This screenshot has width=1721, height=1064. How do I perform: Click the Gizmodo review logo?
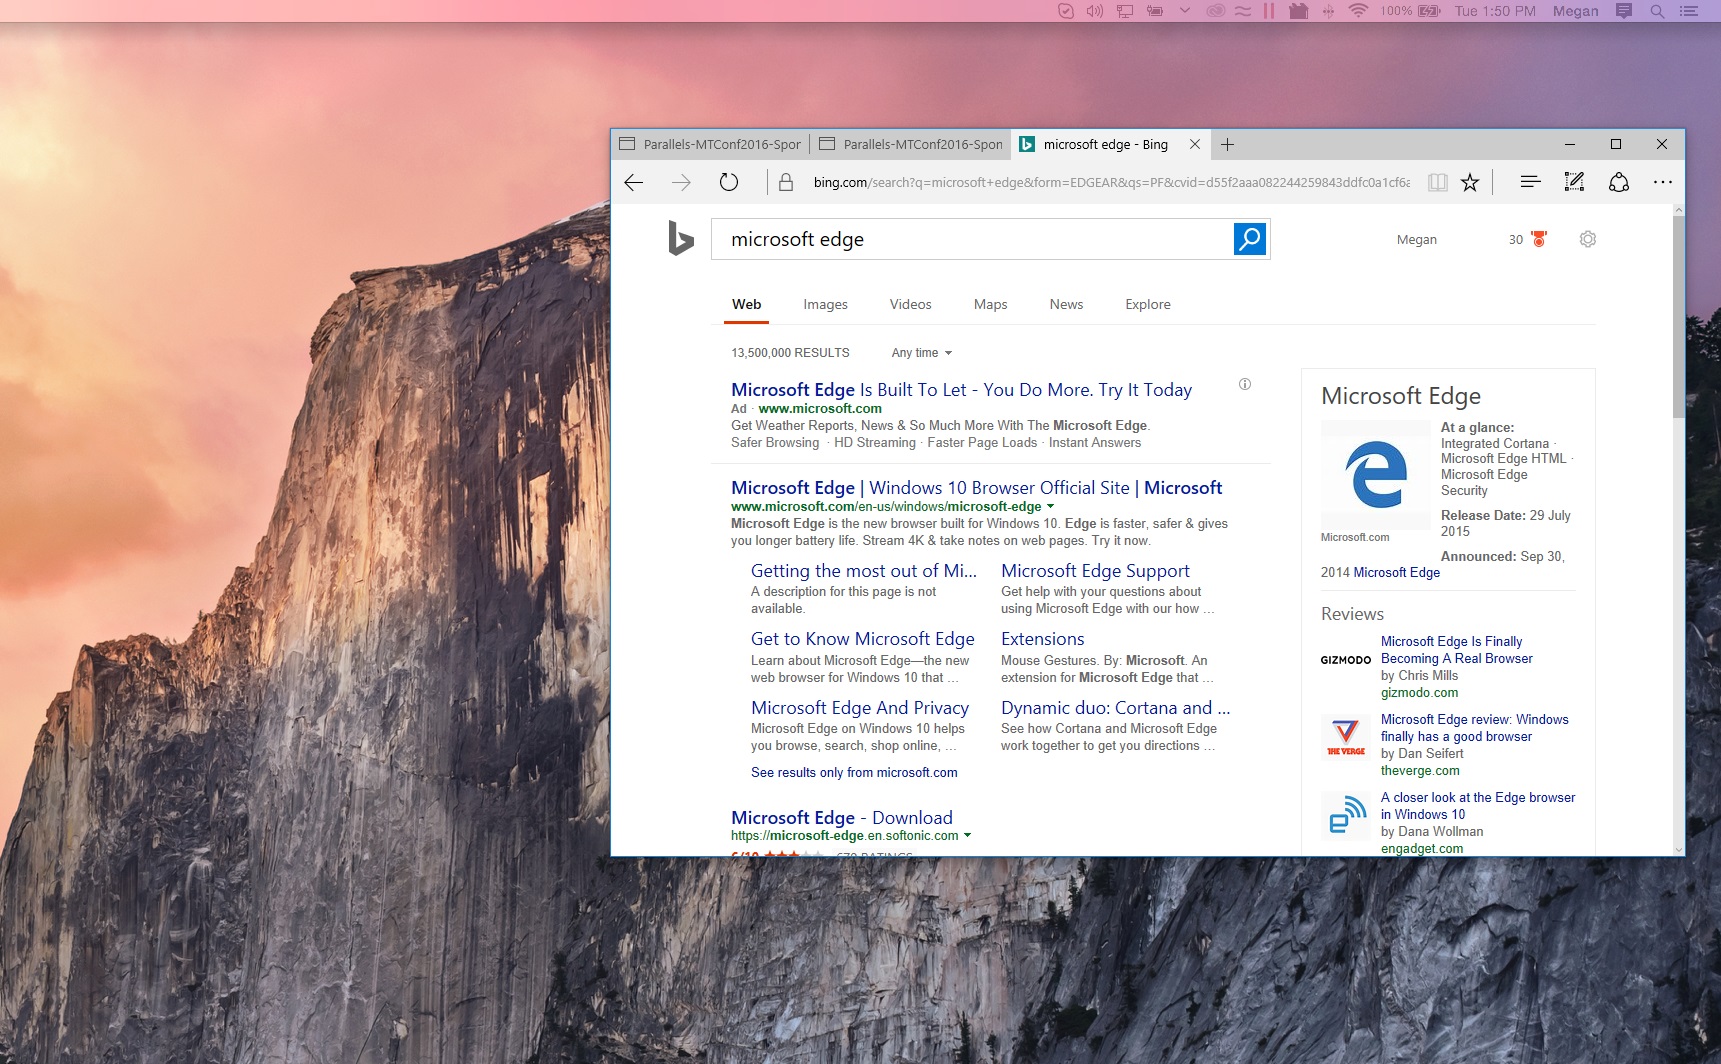click(1345, 660)
